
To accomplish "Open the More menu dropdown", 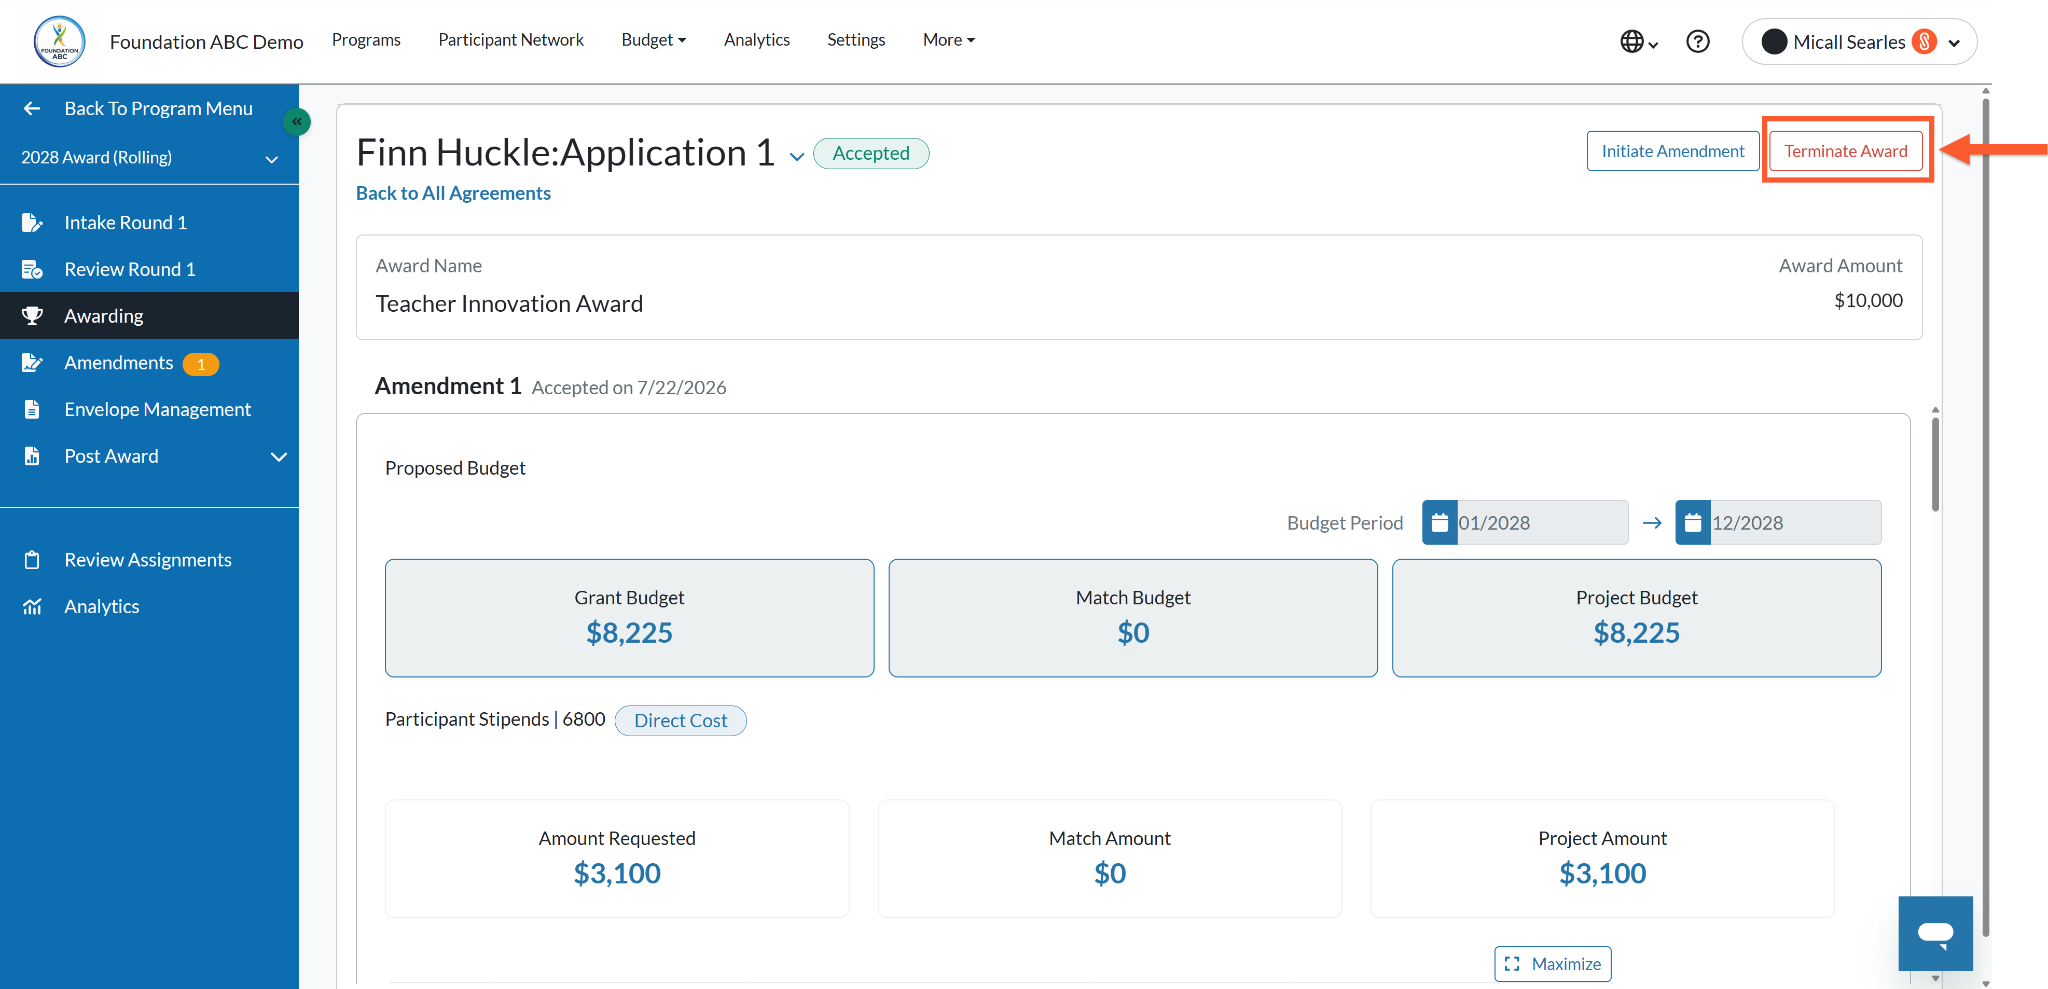I will (949, 40).
